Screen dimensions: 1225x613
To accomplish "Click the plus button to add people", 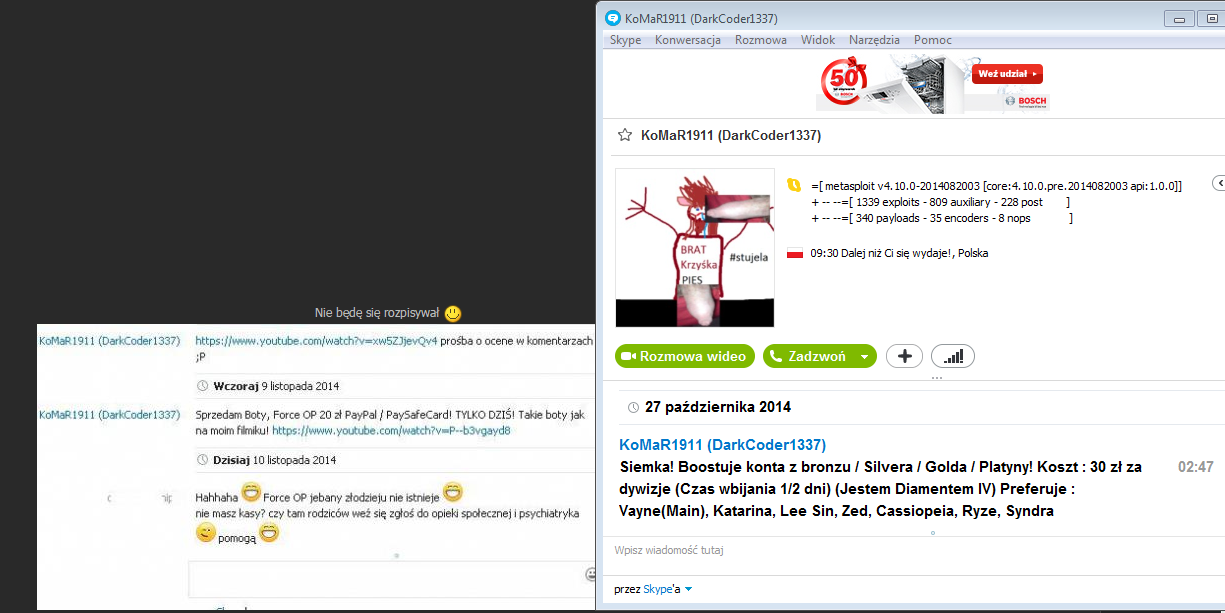I will pyautogui.click(x=904, y=356).
